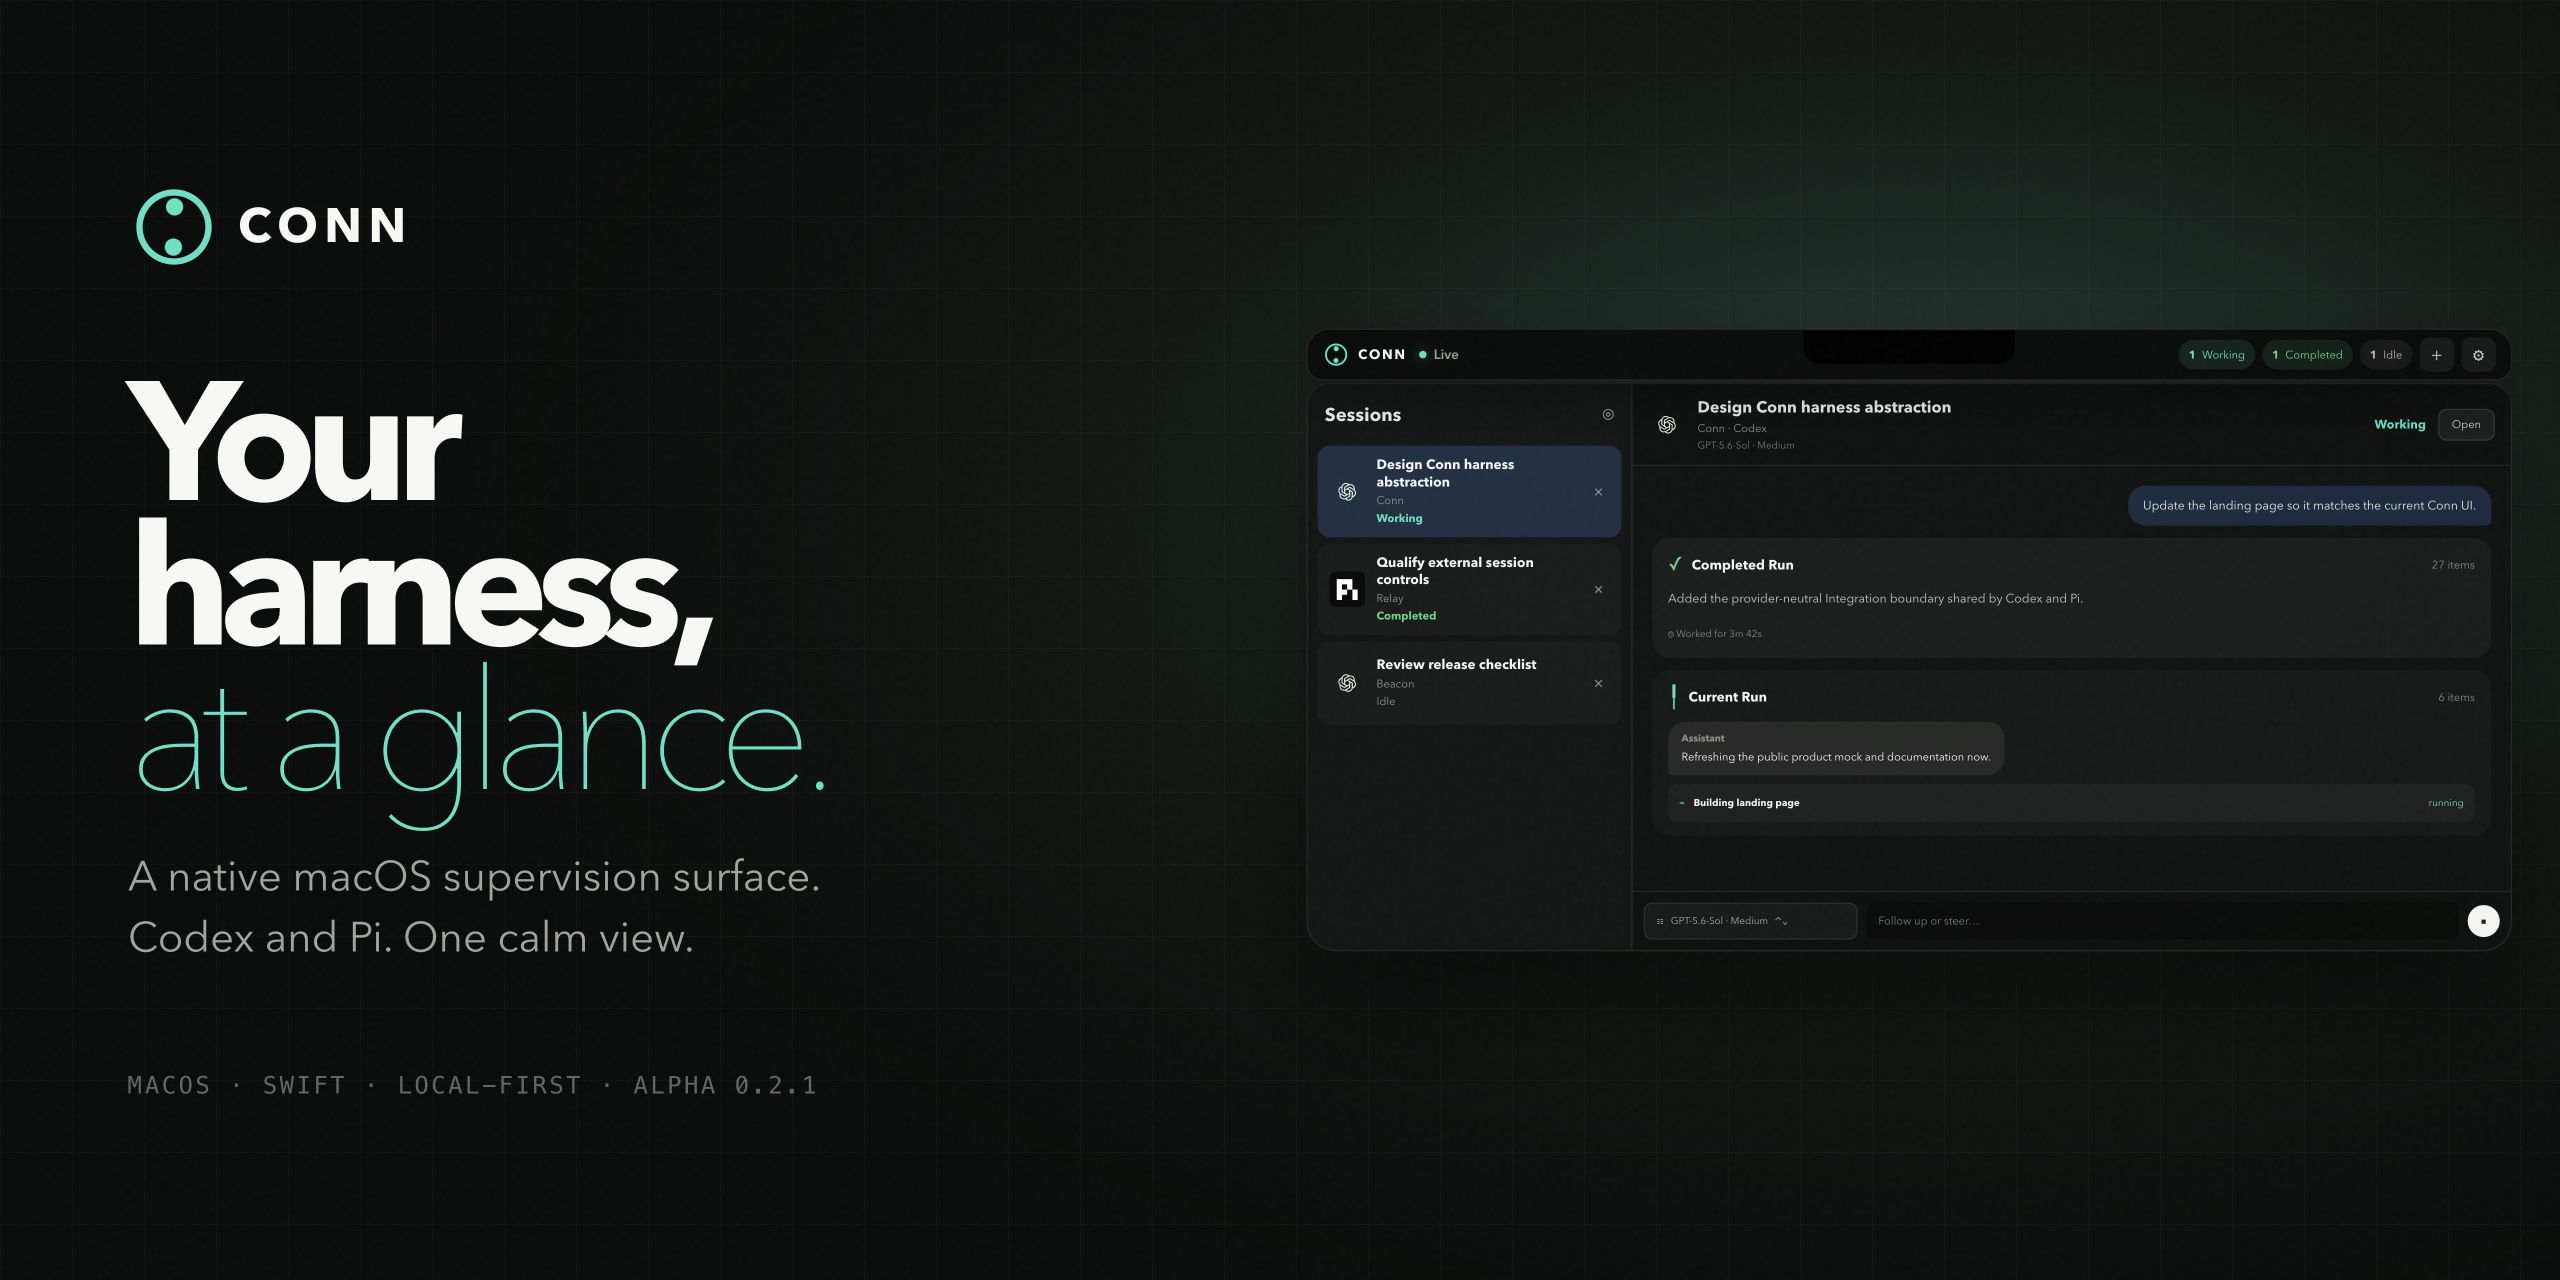Click the Added the provider-neutral Integration boundary summary text
Viewport: 2560px width, 1280px height.
click(x=1875, y=599)
